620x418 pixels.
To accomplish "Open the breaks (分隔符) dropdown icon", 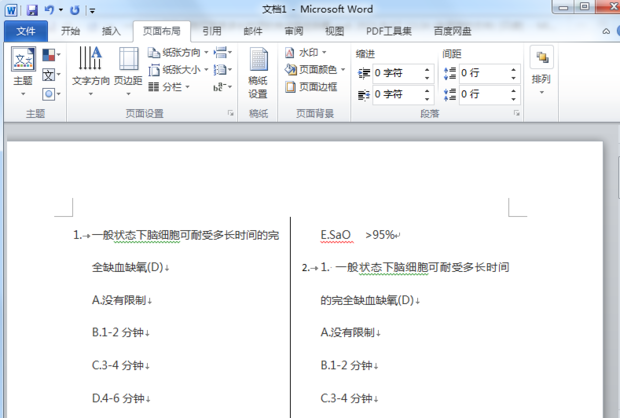I will [223, 53].
